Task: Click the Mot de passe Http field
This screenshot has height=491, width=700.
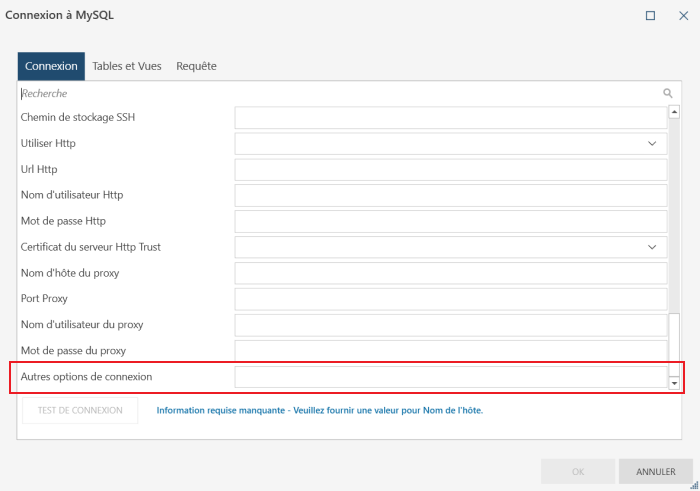Action: (x=451, y=221)
